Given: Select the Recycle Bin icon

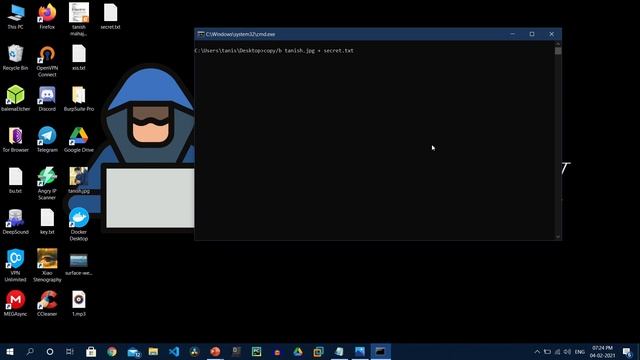Looking at the screenshot, I should point(16,58).
